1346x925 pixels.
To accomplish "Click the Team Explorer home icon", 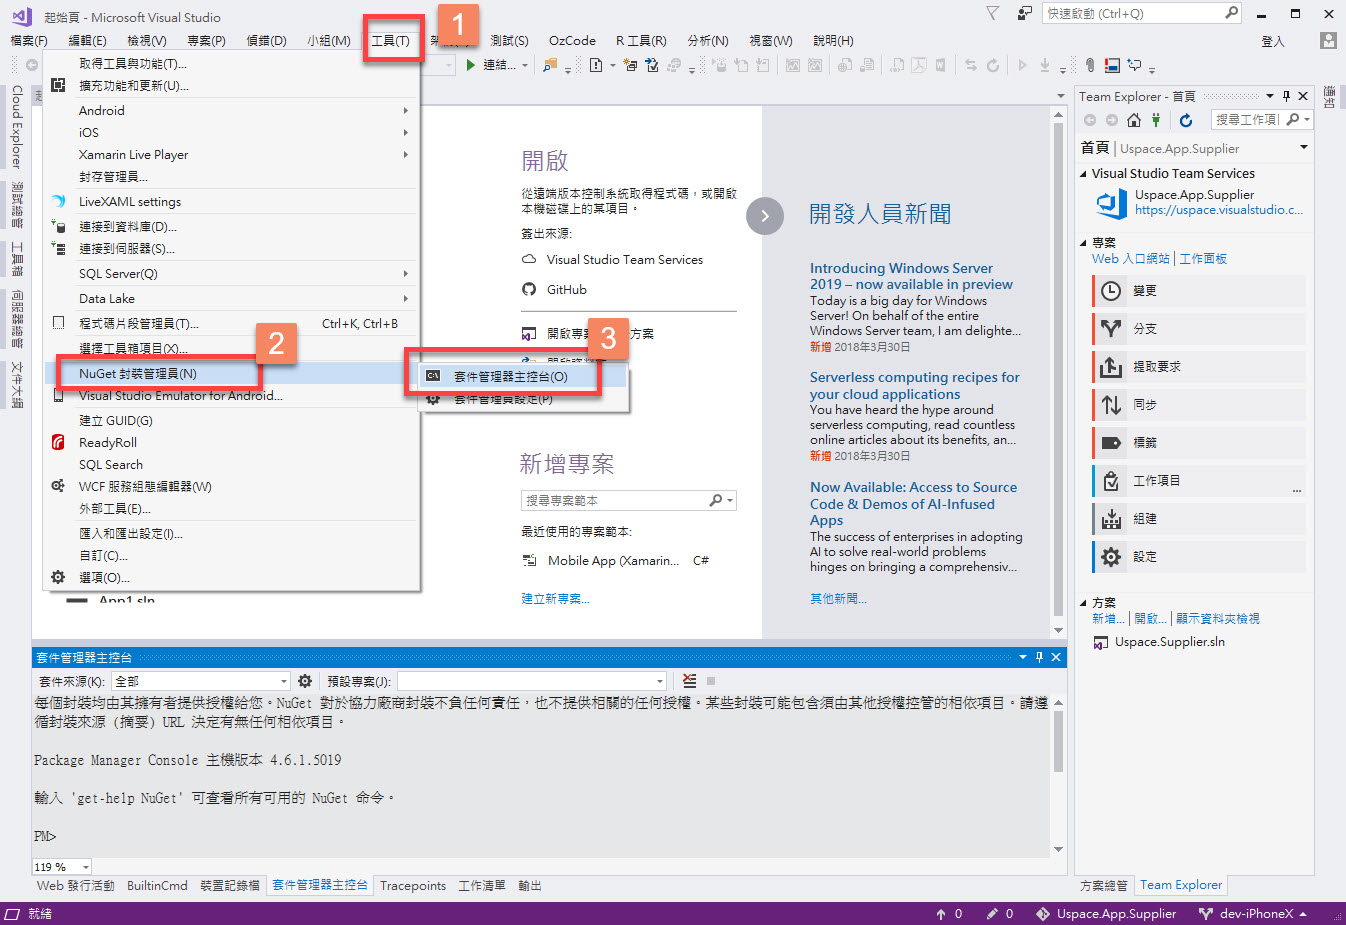I will [x=1133, y=120].
